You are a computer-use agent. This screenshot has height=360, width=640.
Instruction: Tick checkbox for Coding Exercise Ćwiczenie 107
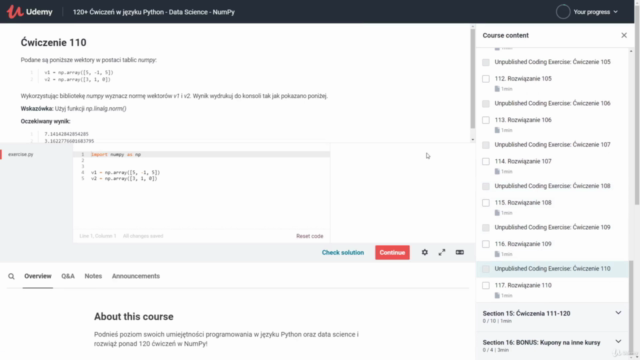(x=486, y=145)
